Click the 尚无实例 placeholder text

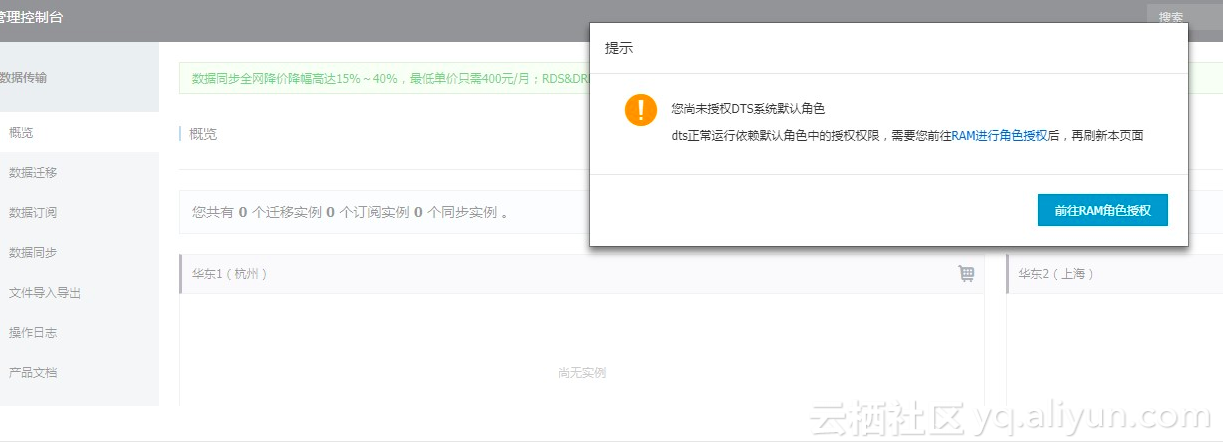pyautogui.click(x=582, y=373)
